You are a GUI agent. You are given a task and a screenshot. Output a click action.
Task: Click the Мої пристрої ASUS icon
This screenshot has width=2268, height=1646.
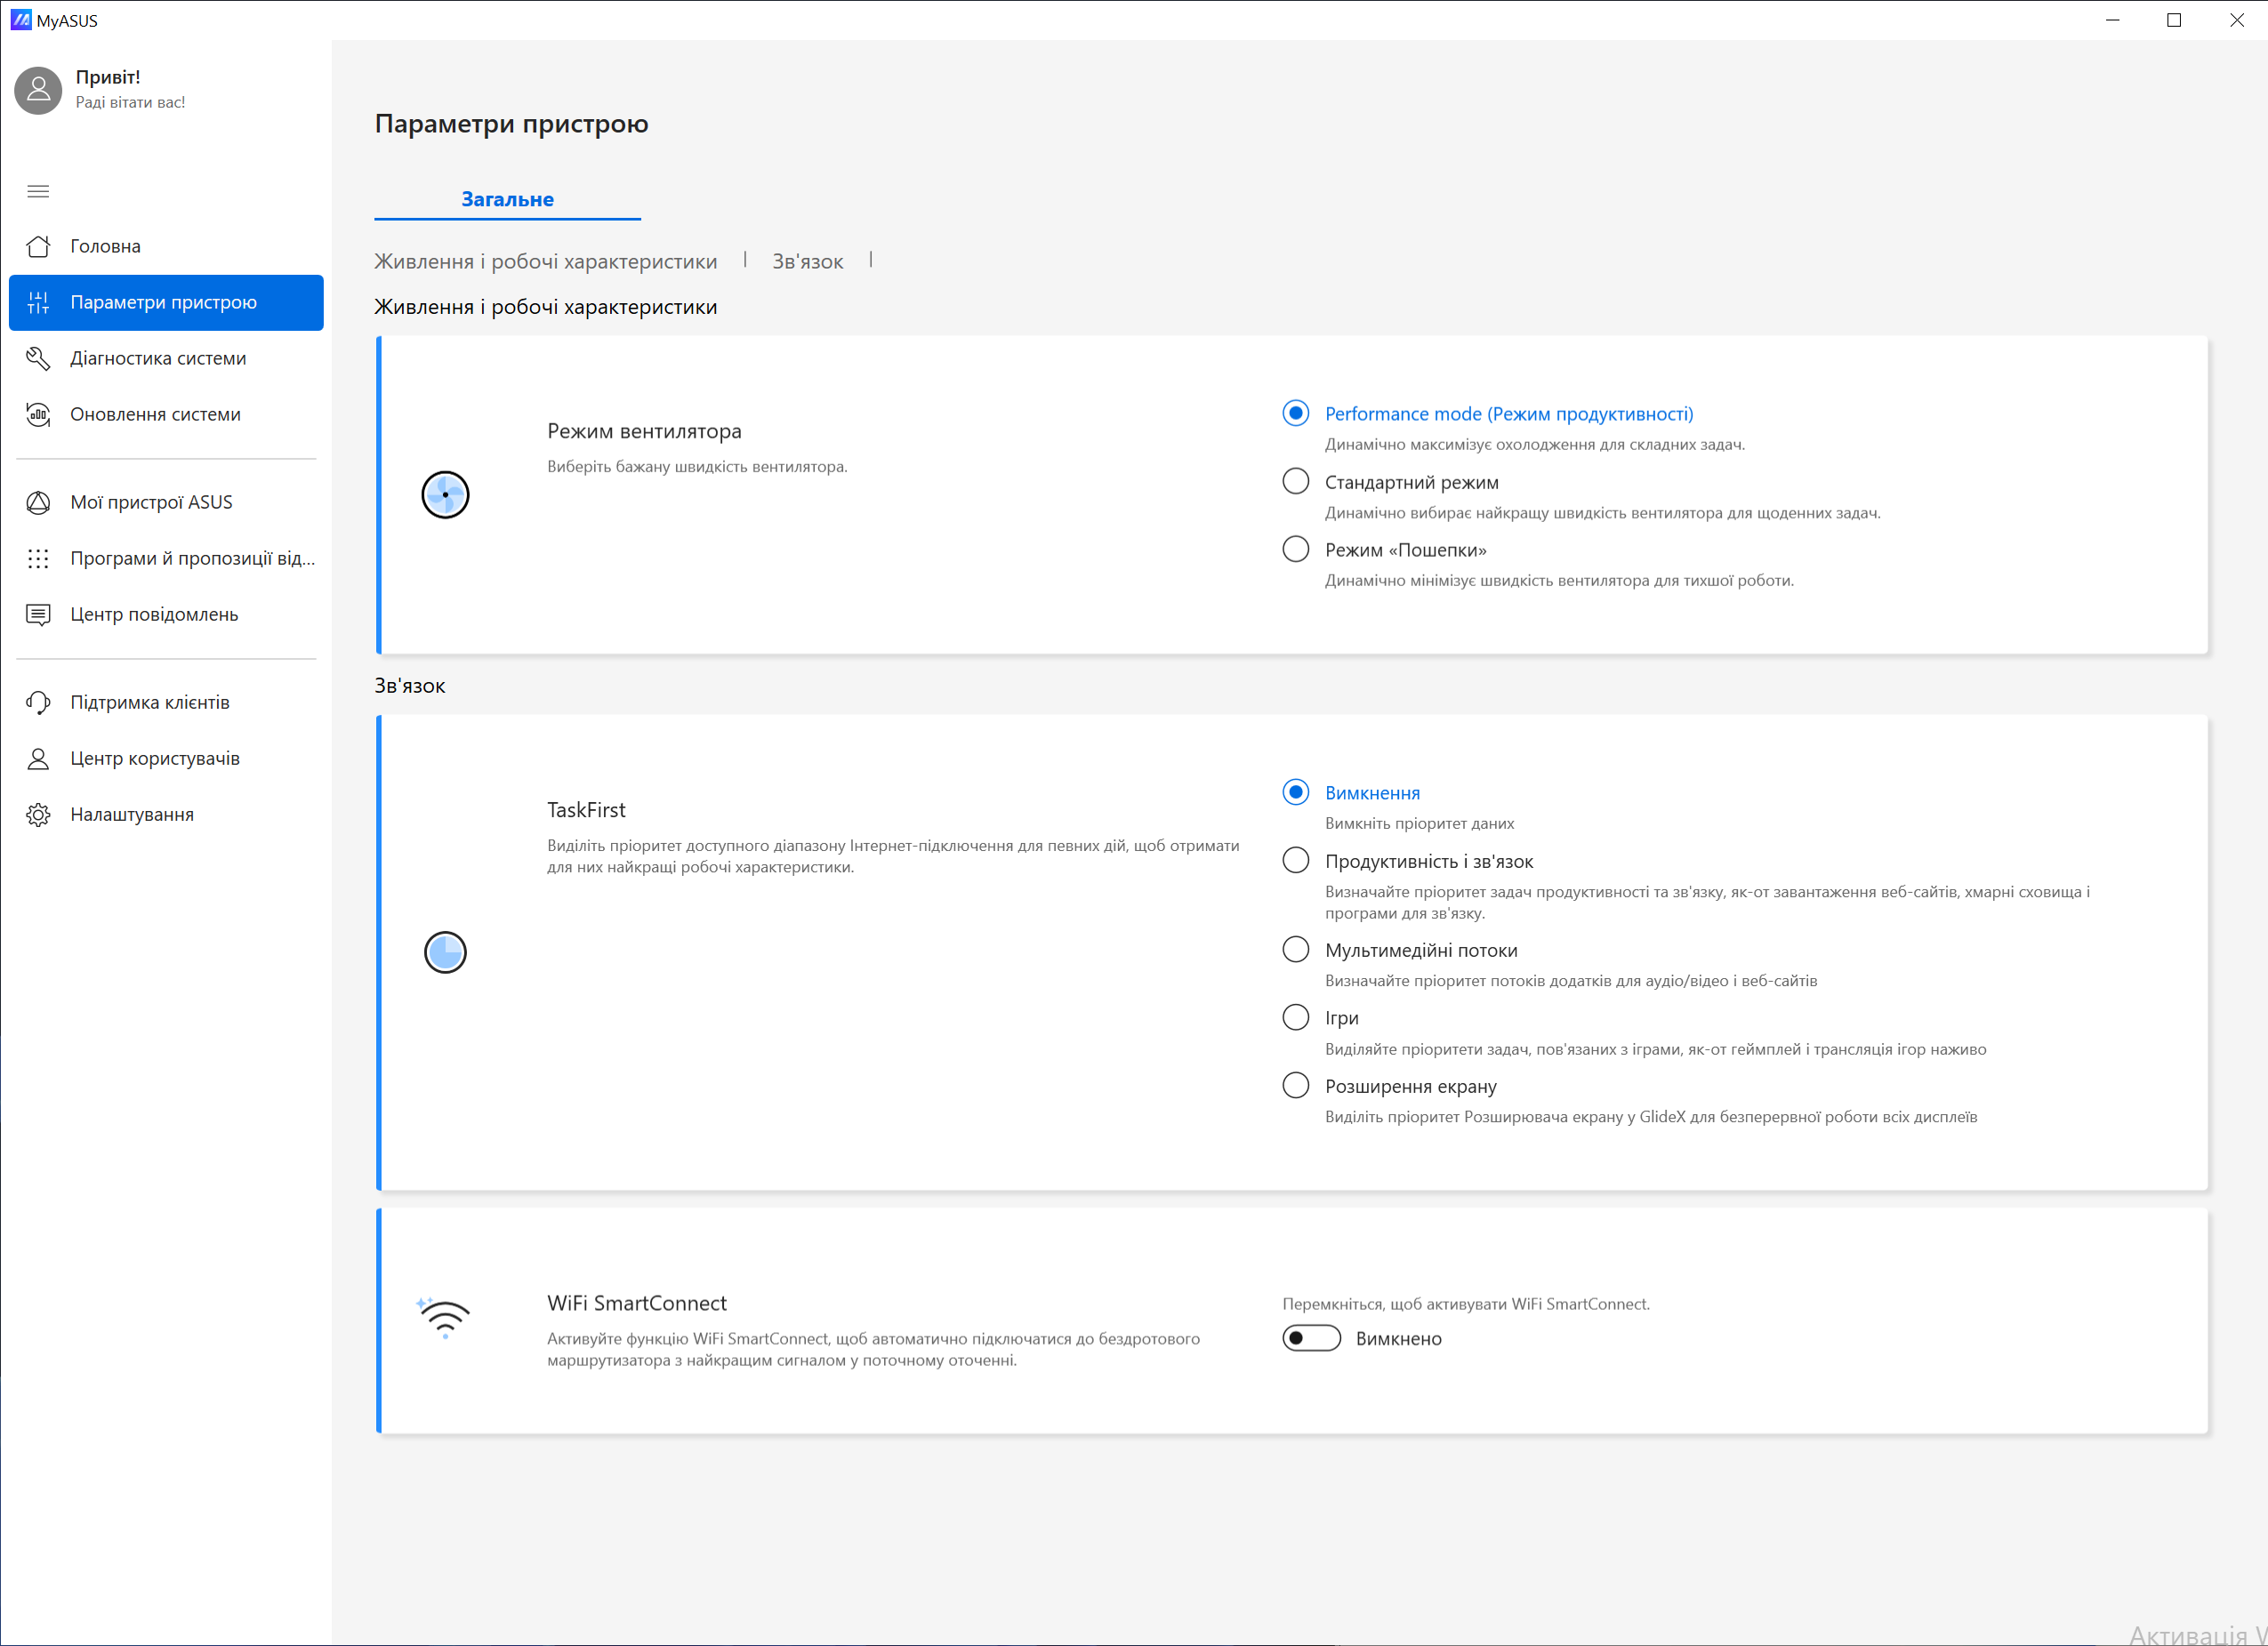pyautogui.click(x=38, y=502)
